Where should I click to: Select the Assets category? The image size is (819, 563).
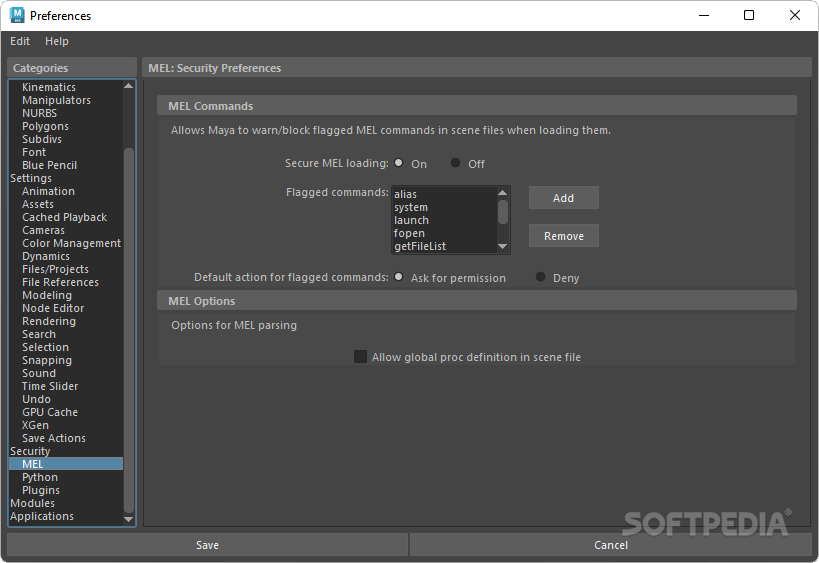(x=66, y=204)
